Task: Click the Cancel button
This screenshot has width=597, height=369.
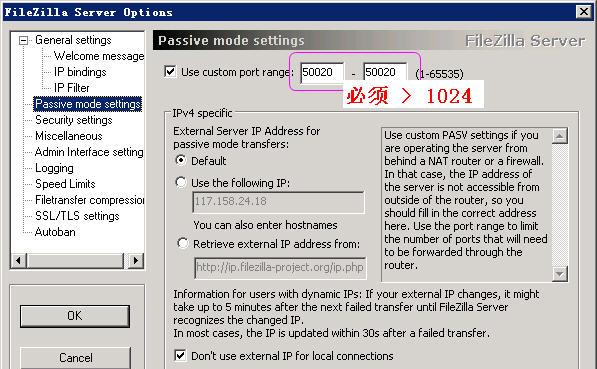Action: point(75,358)
